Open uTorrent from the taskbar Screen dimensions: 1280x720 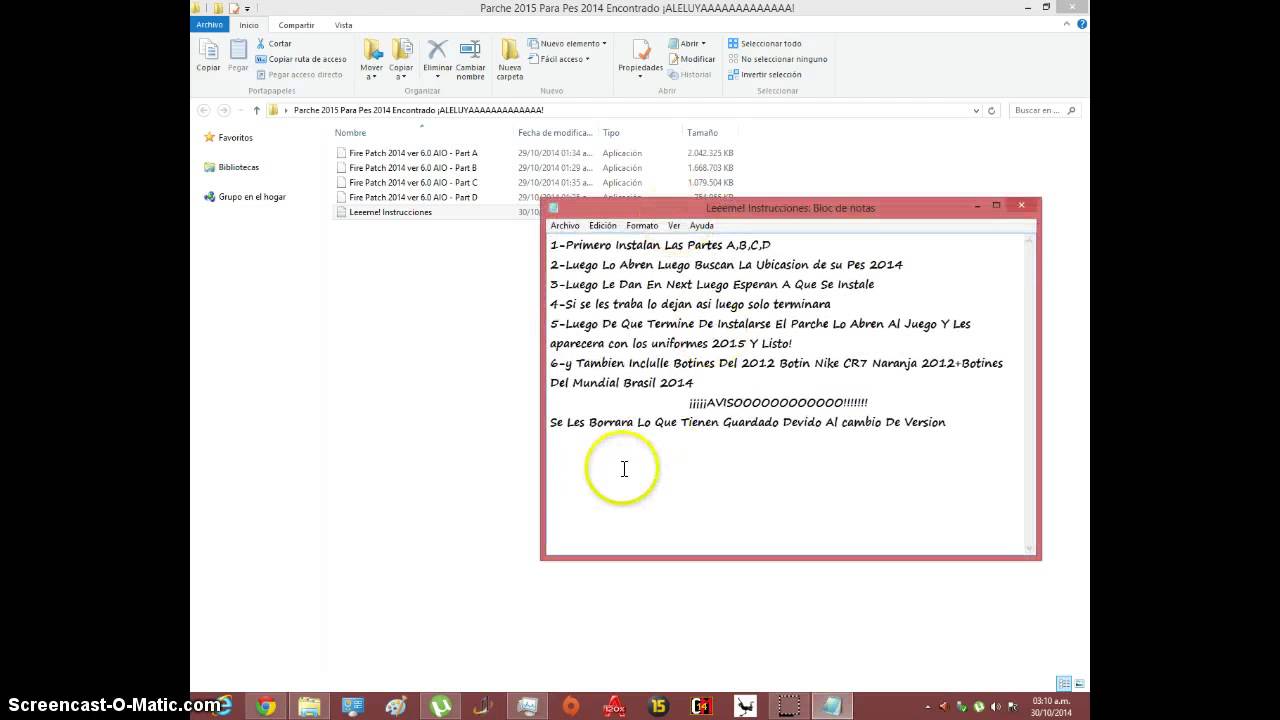pos(440,706)
